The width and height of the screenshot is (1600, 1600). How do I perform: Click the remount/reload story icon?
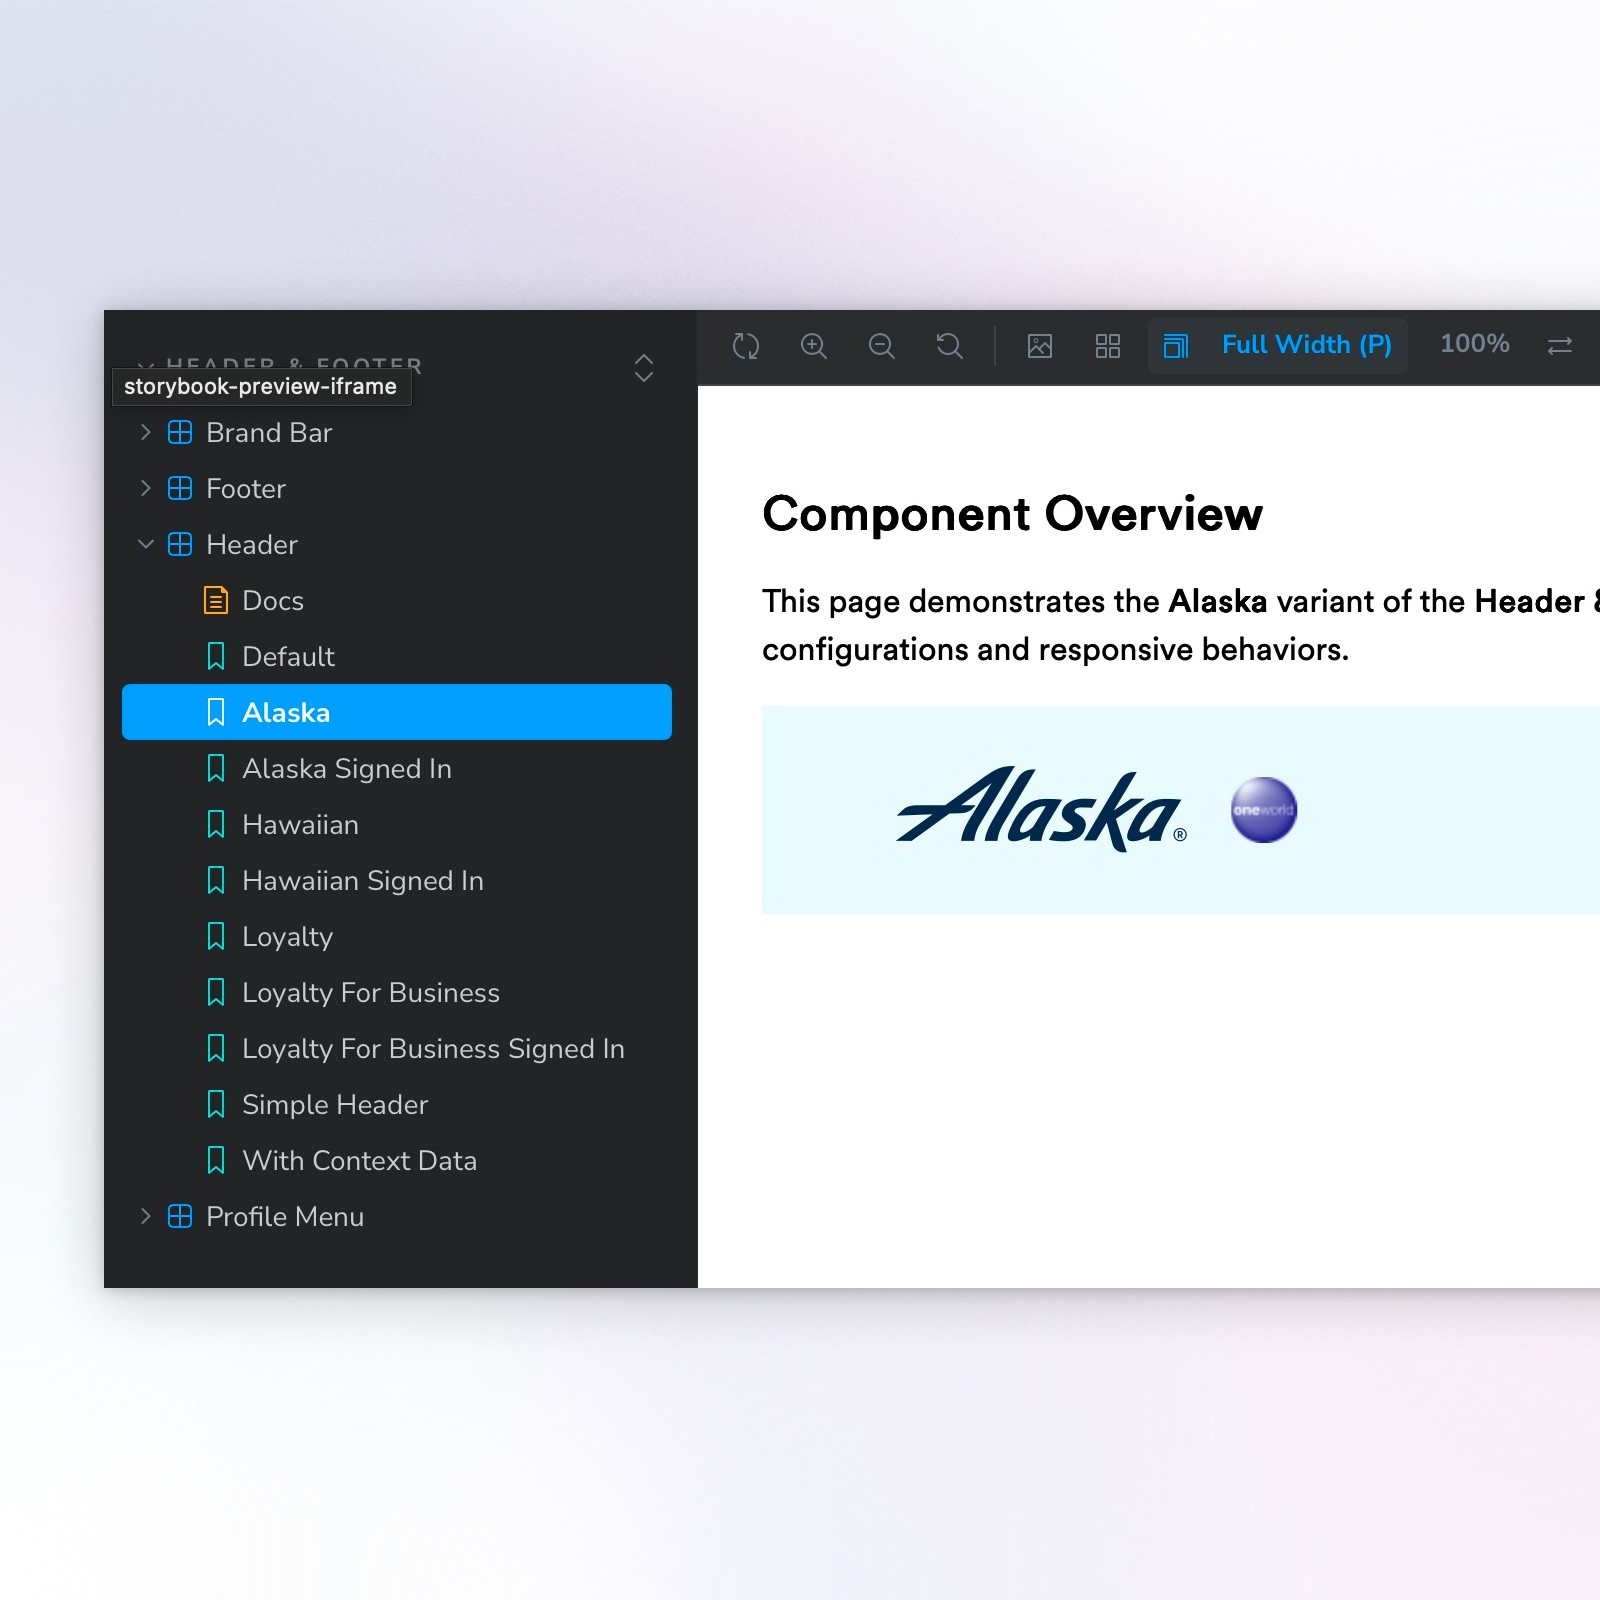tap(746, 346)
